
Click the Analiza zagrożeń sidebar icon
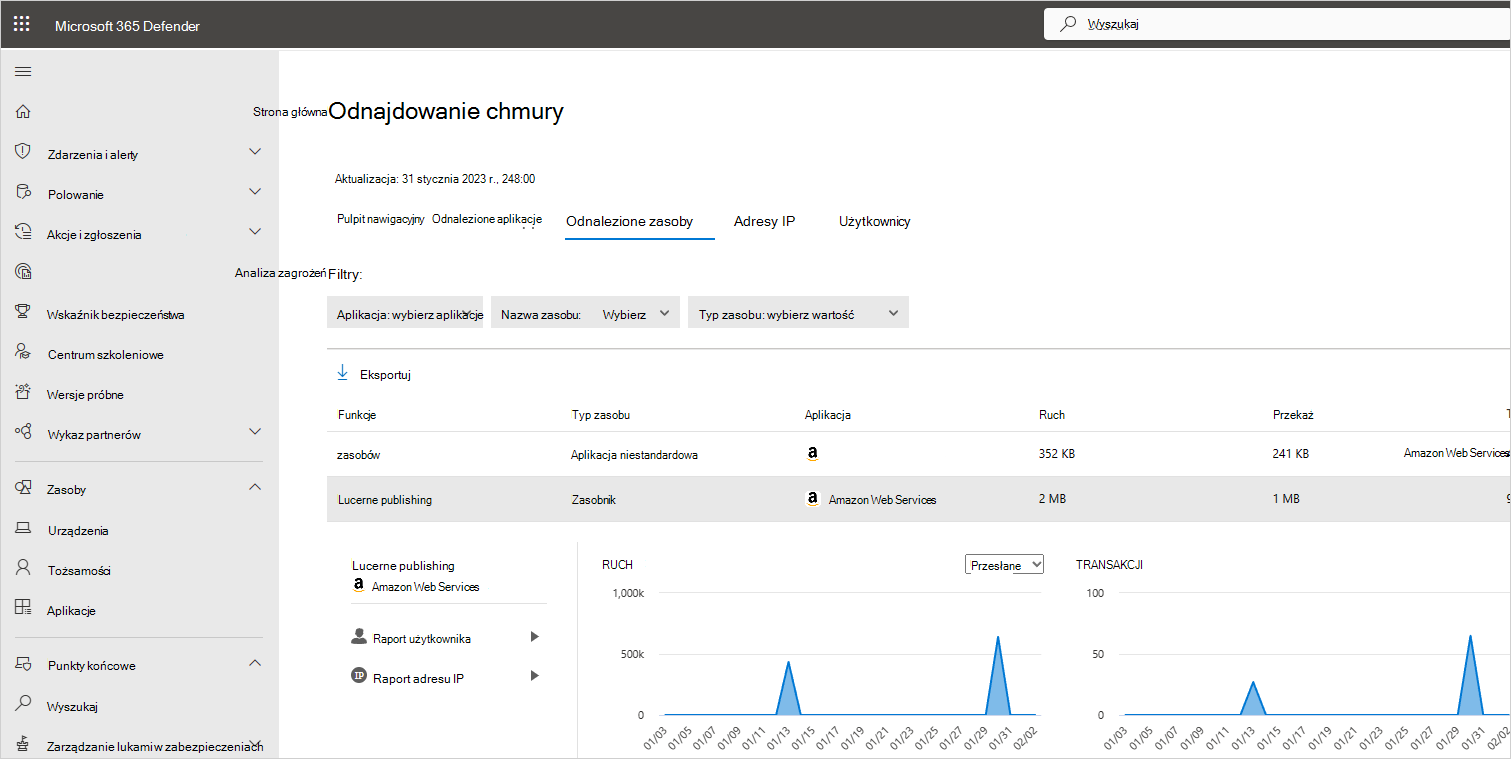coord(23,271)
